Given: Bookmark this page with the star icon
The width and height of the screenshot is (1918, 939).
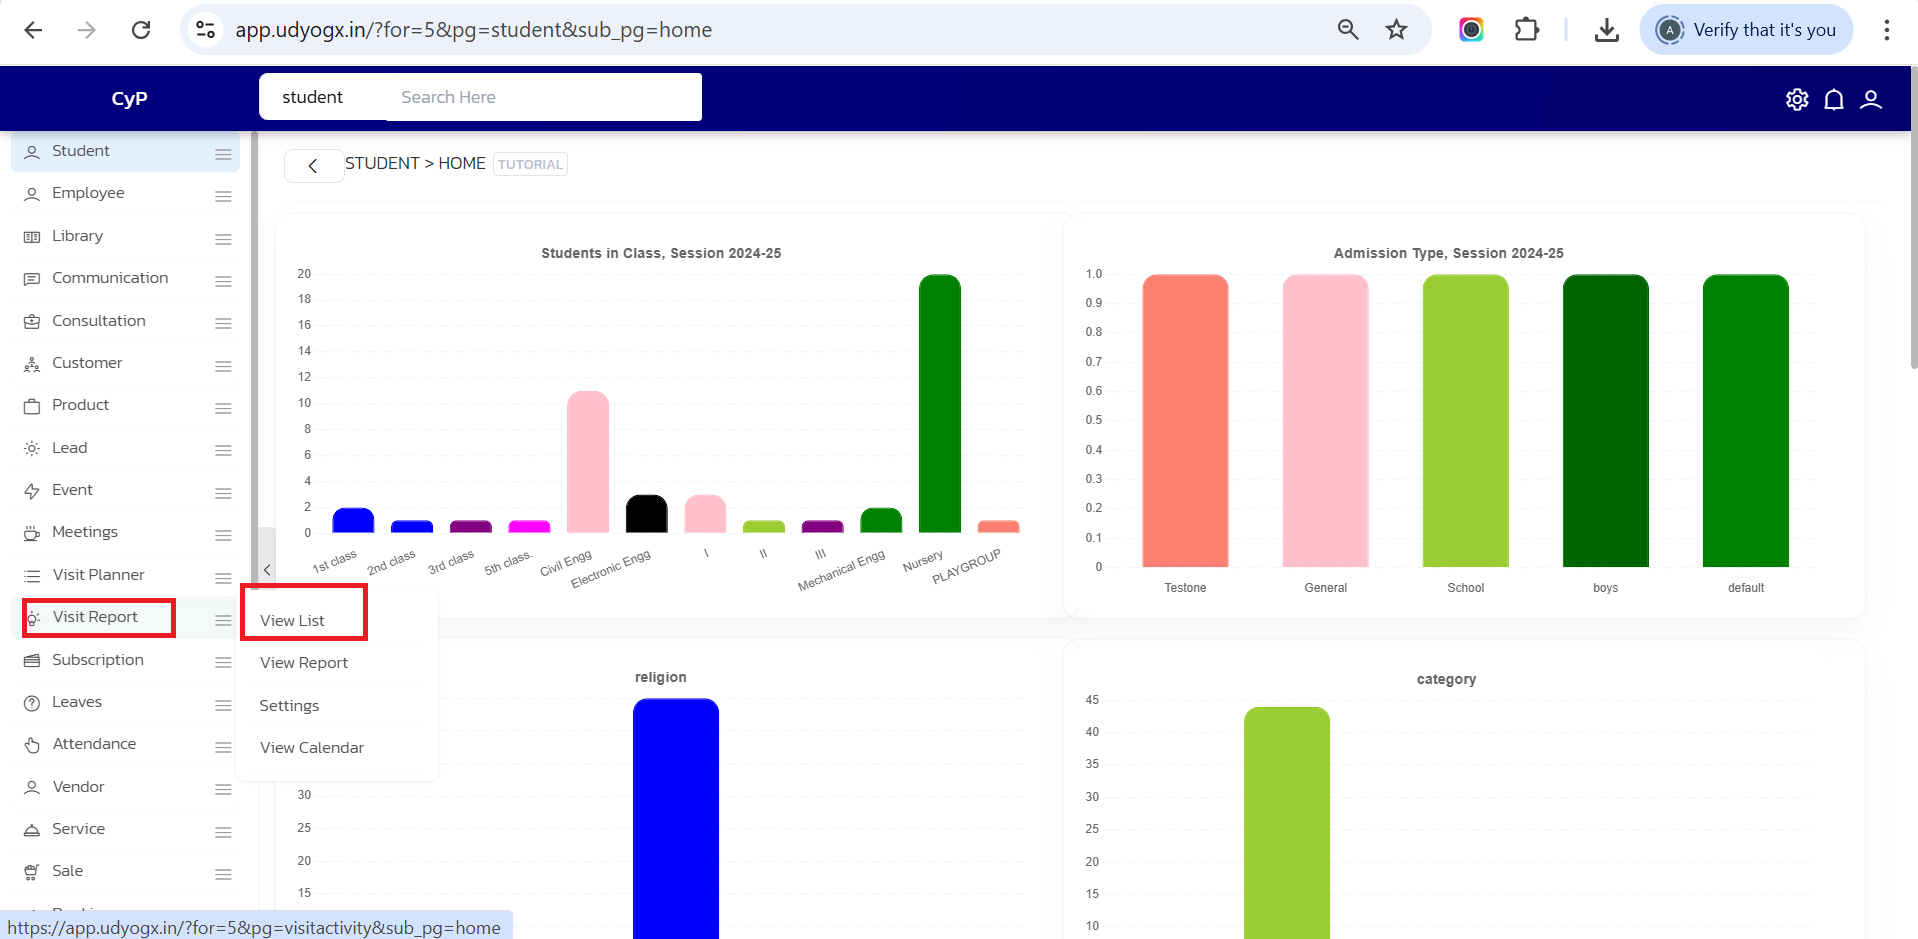Looking at the screenshot, I should pos(1396,30).
